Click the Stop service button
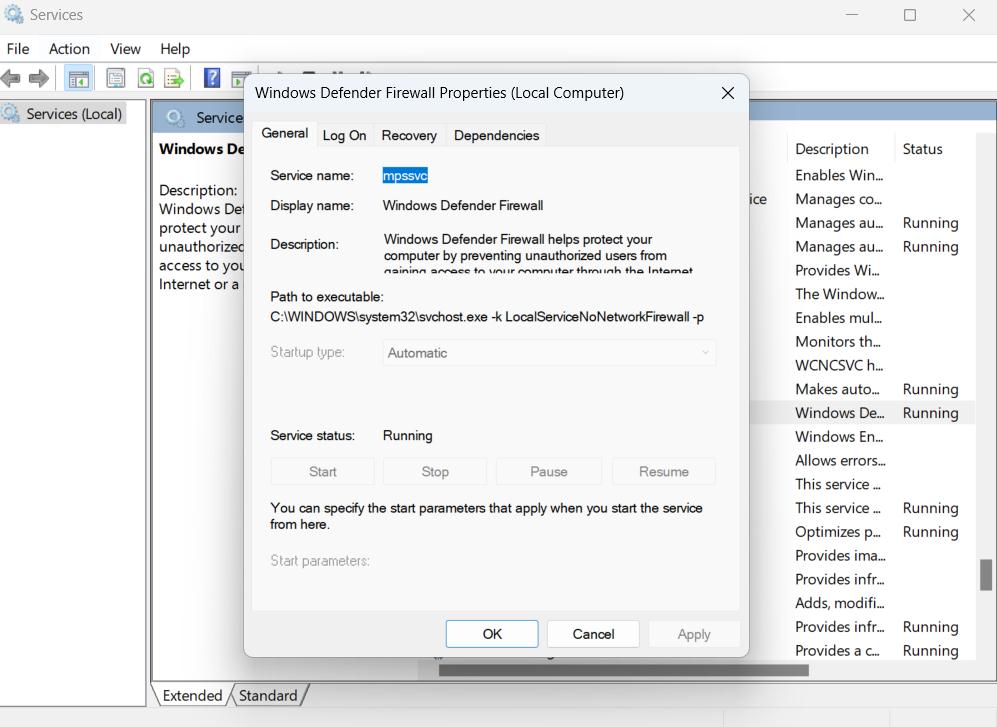Screen dimensions: 997x727 point(435,471)
